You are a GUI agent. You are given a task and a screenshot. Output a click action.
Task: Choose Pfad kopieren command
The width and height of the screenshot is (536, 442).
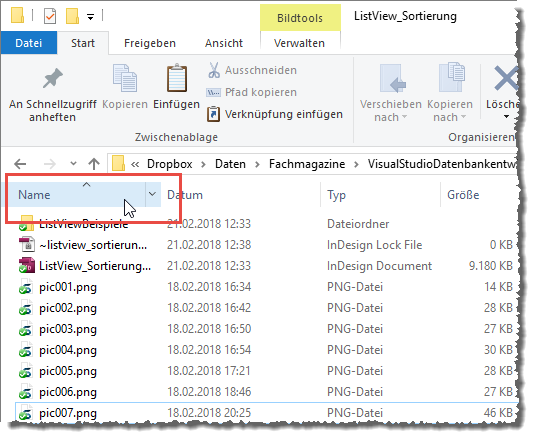coord(252,92)
